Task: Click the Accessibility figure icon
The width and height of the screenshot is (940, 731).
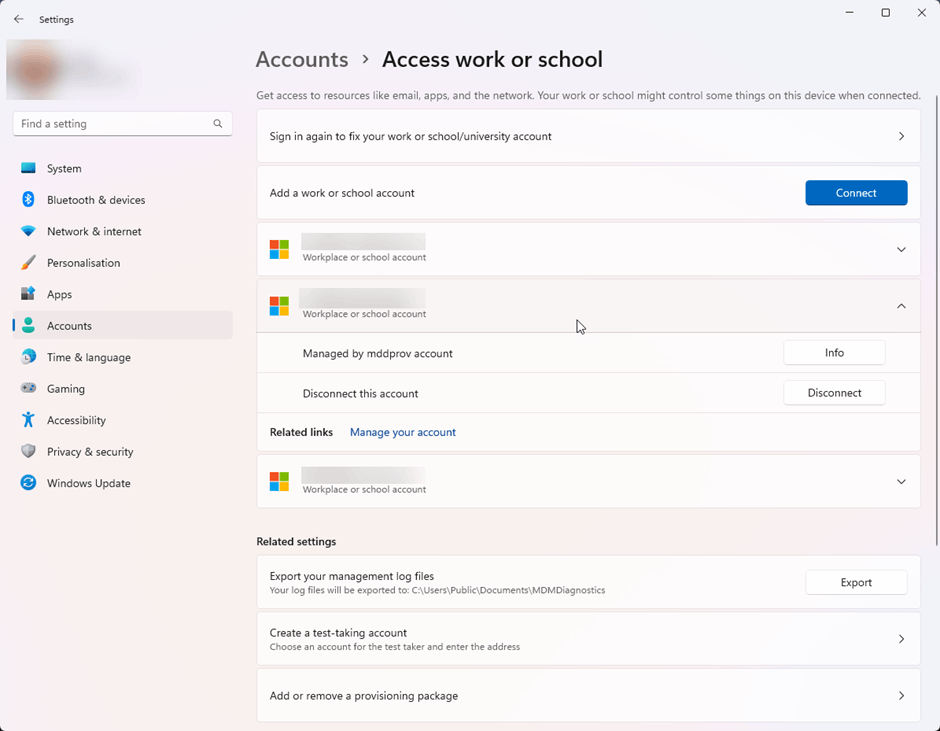Action: [28, 419]
